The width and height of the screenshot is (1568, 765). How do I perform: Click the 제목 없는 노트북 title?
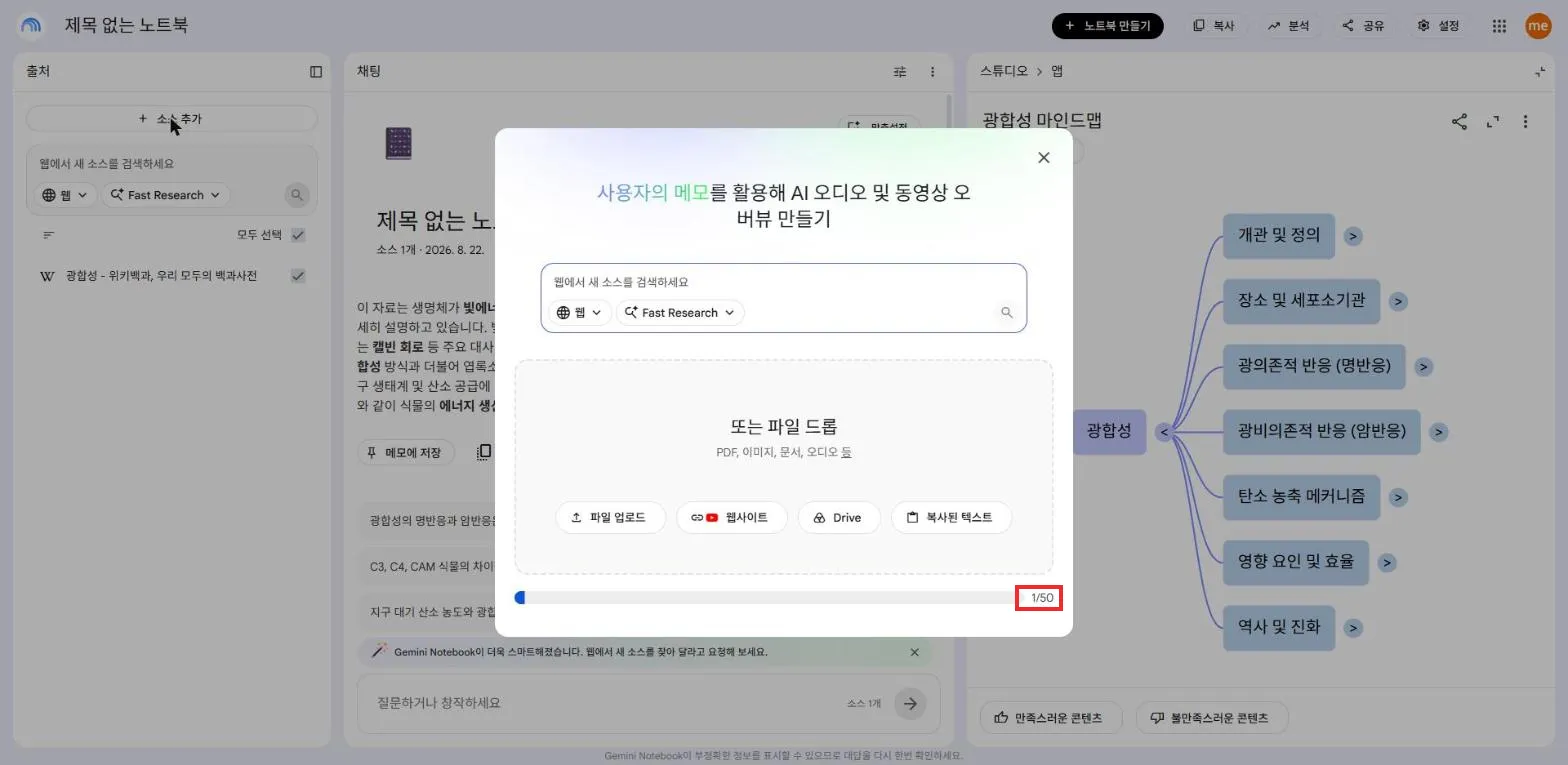[126, 25]
